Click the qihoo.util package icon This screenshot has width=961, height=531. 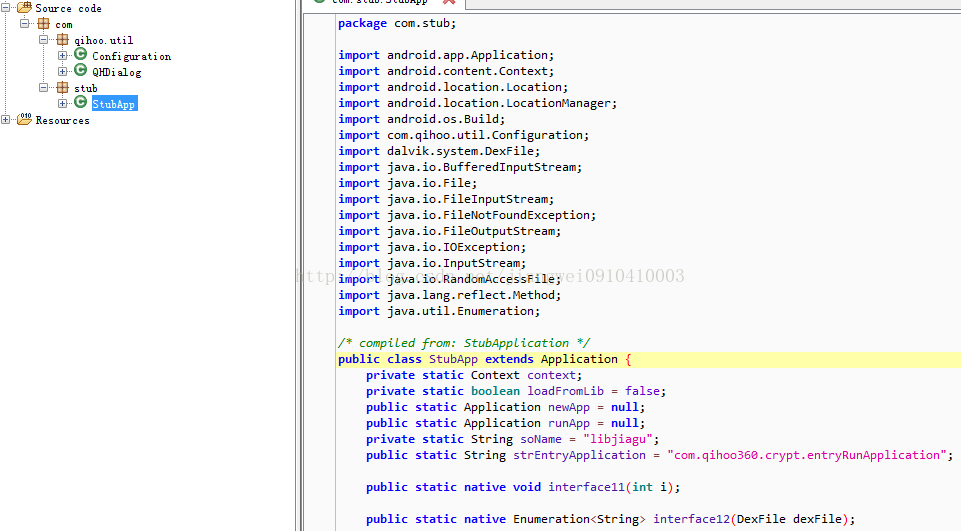63,40
